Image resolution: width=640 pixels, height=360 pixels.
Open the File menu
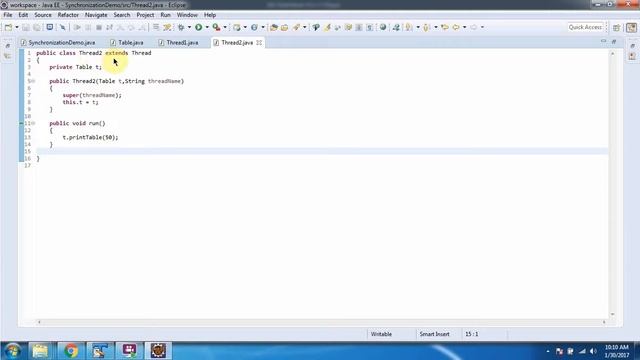8,15
